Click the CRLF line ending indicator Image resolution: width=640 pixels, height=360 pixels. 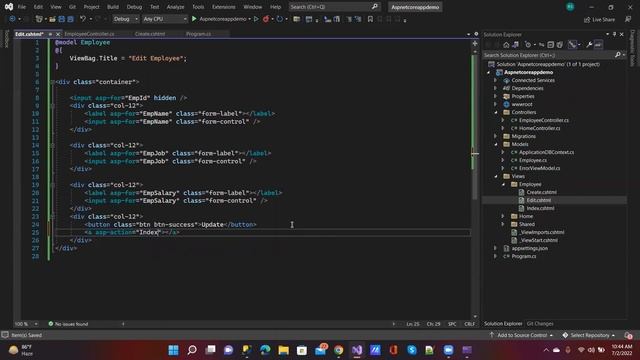[x=469, y=324]
